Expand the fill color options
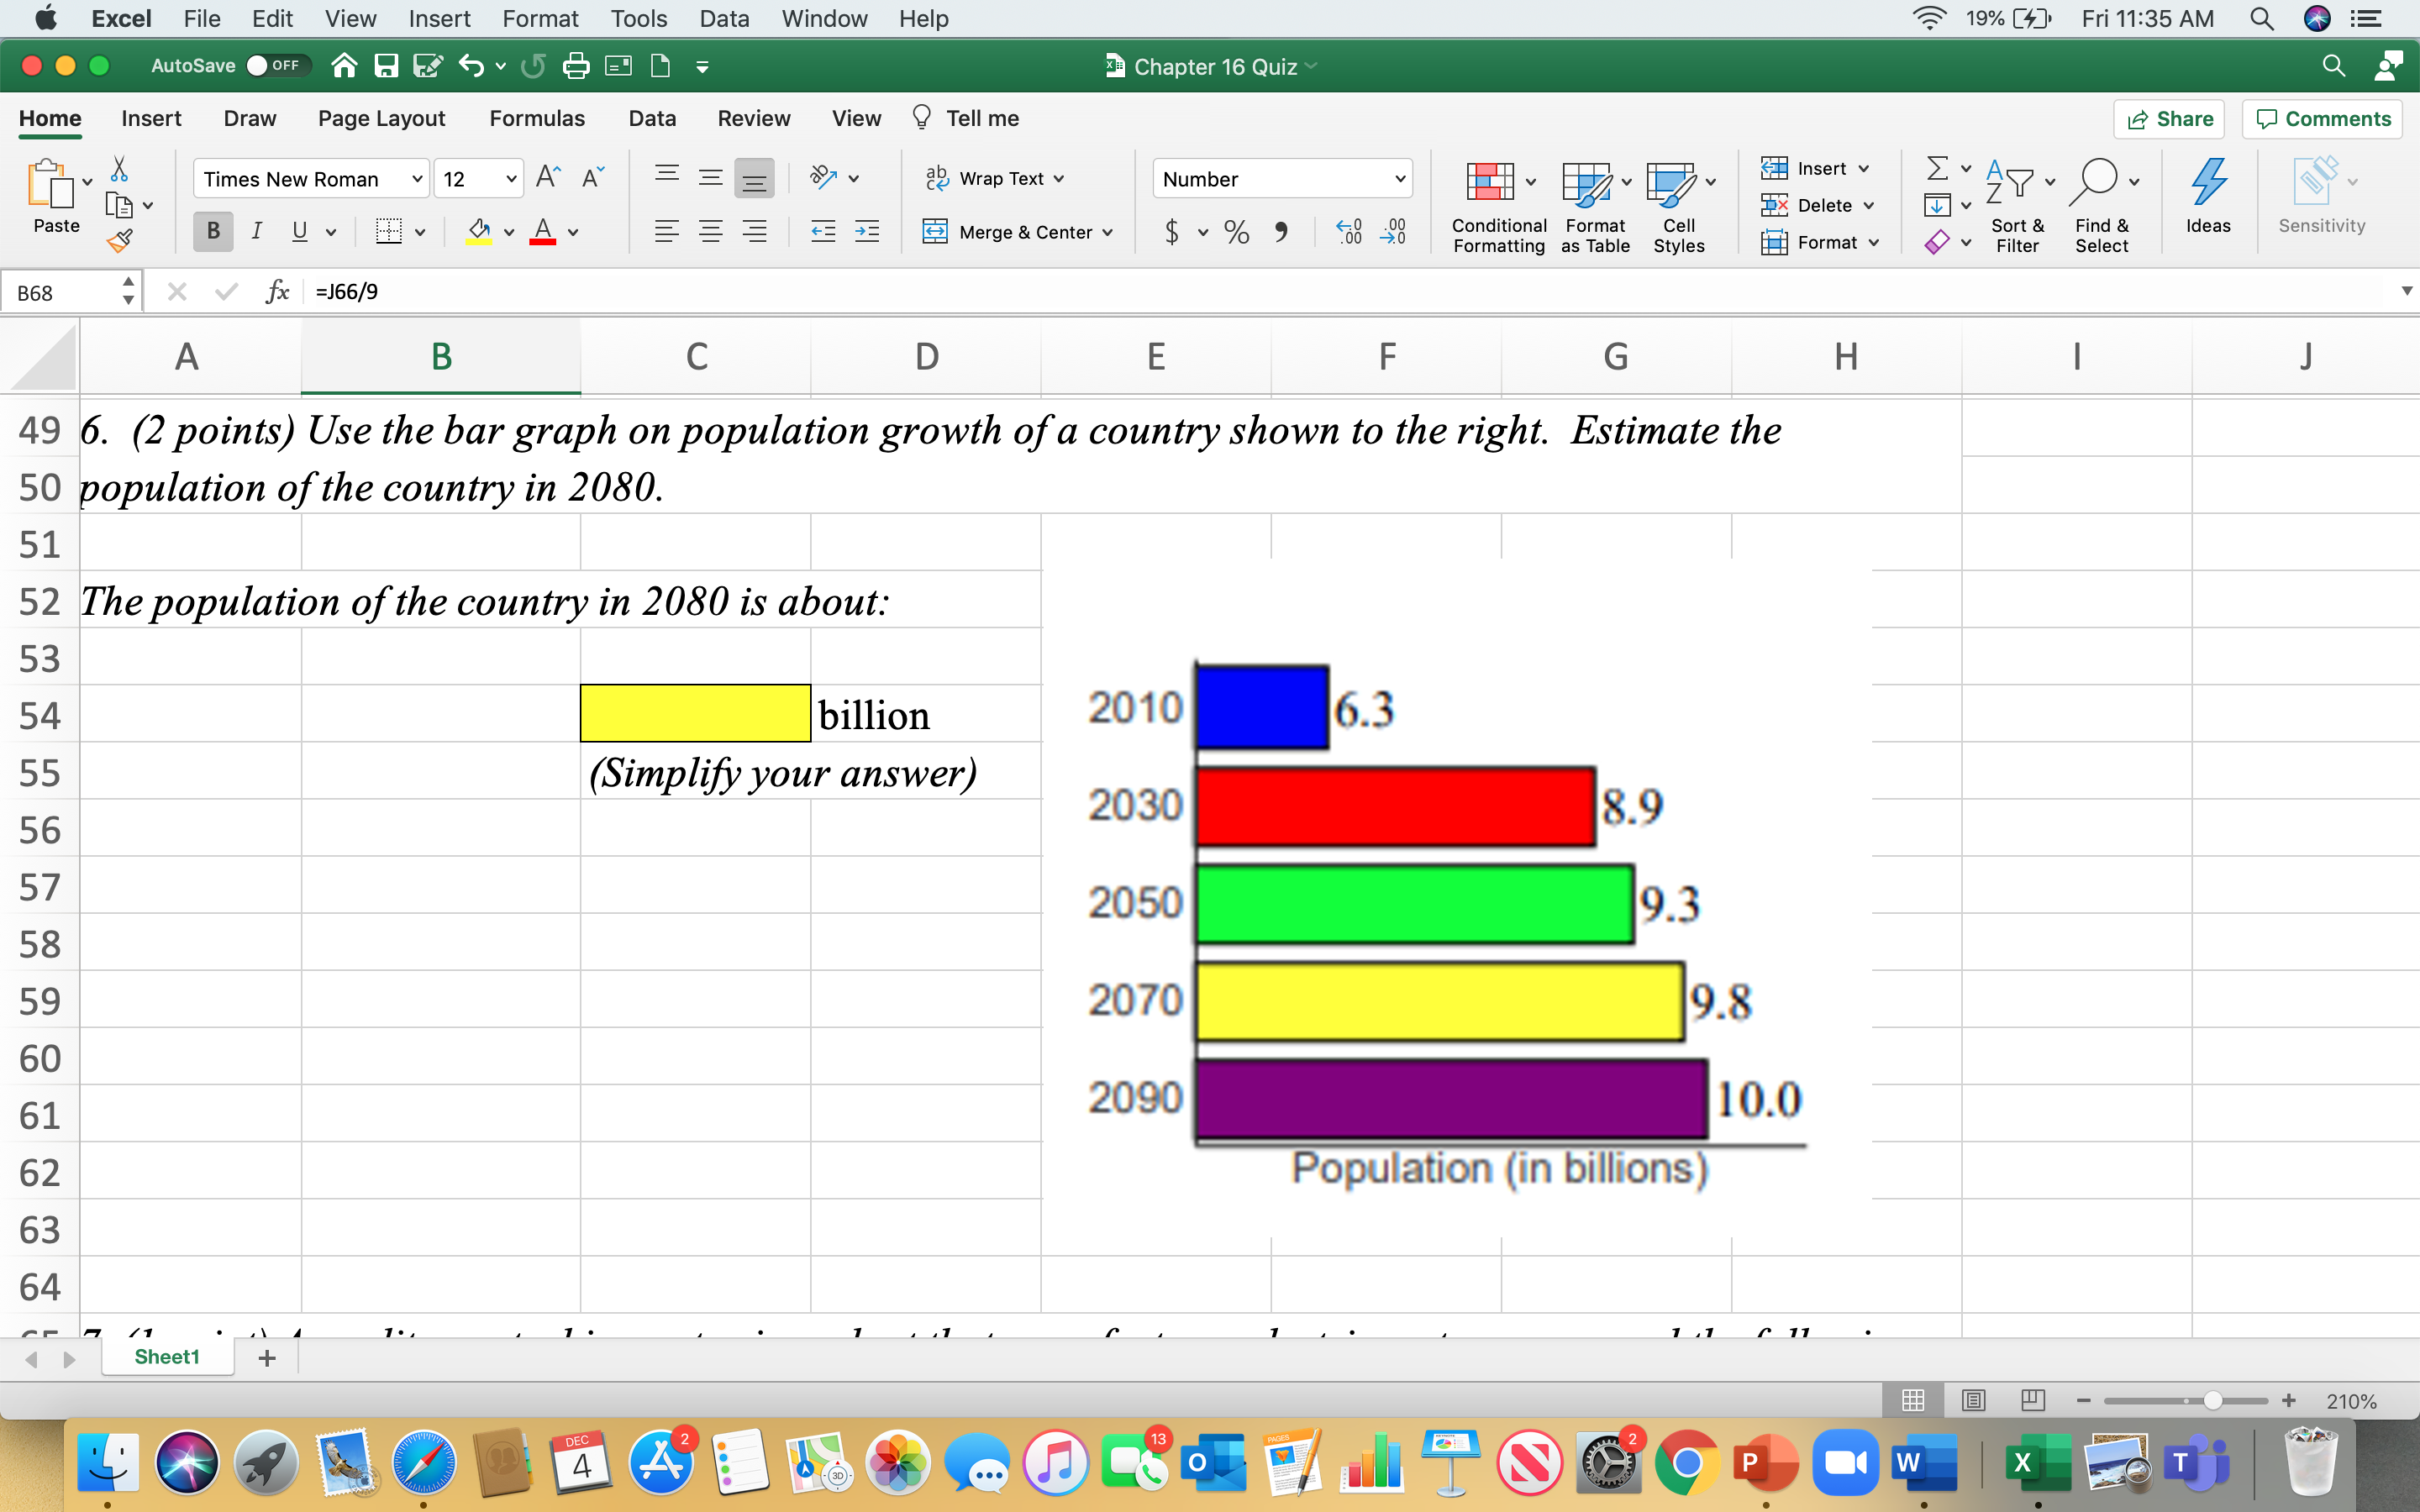Image resolution: width=2420 pixels, height=1512 pixels. (x=508, y=231)
